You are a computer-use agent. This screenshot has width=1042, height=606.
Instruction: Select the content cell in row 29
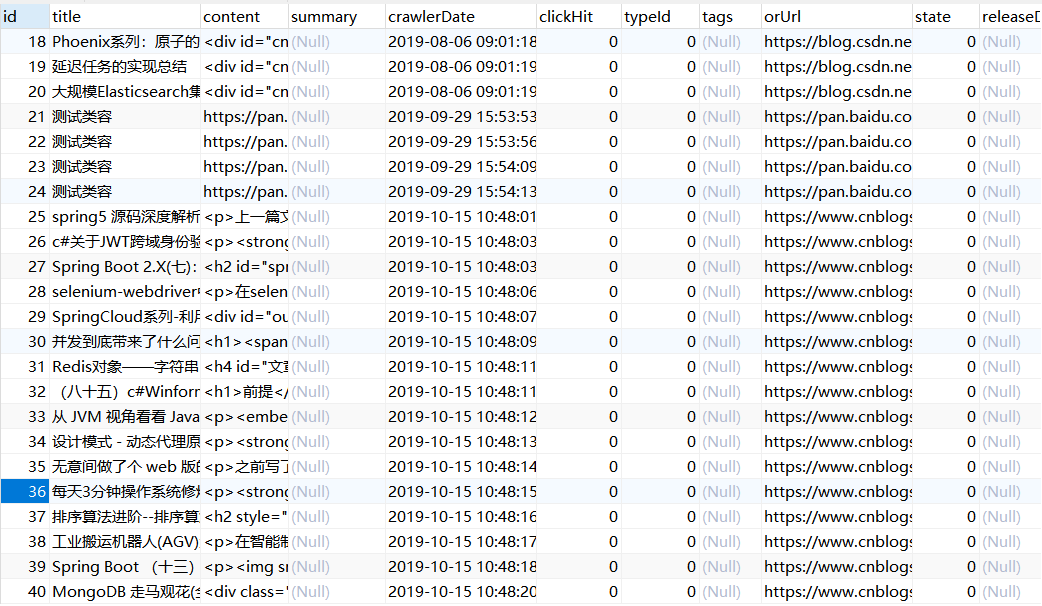pos(245,317)
